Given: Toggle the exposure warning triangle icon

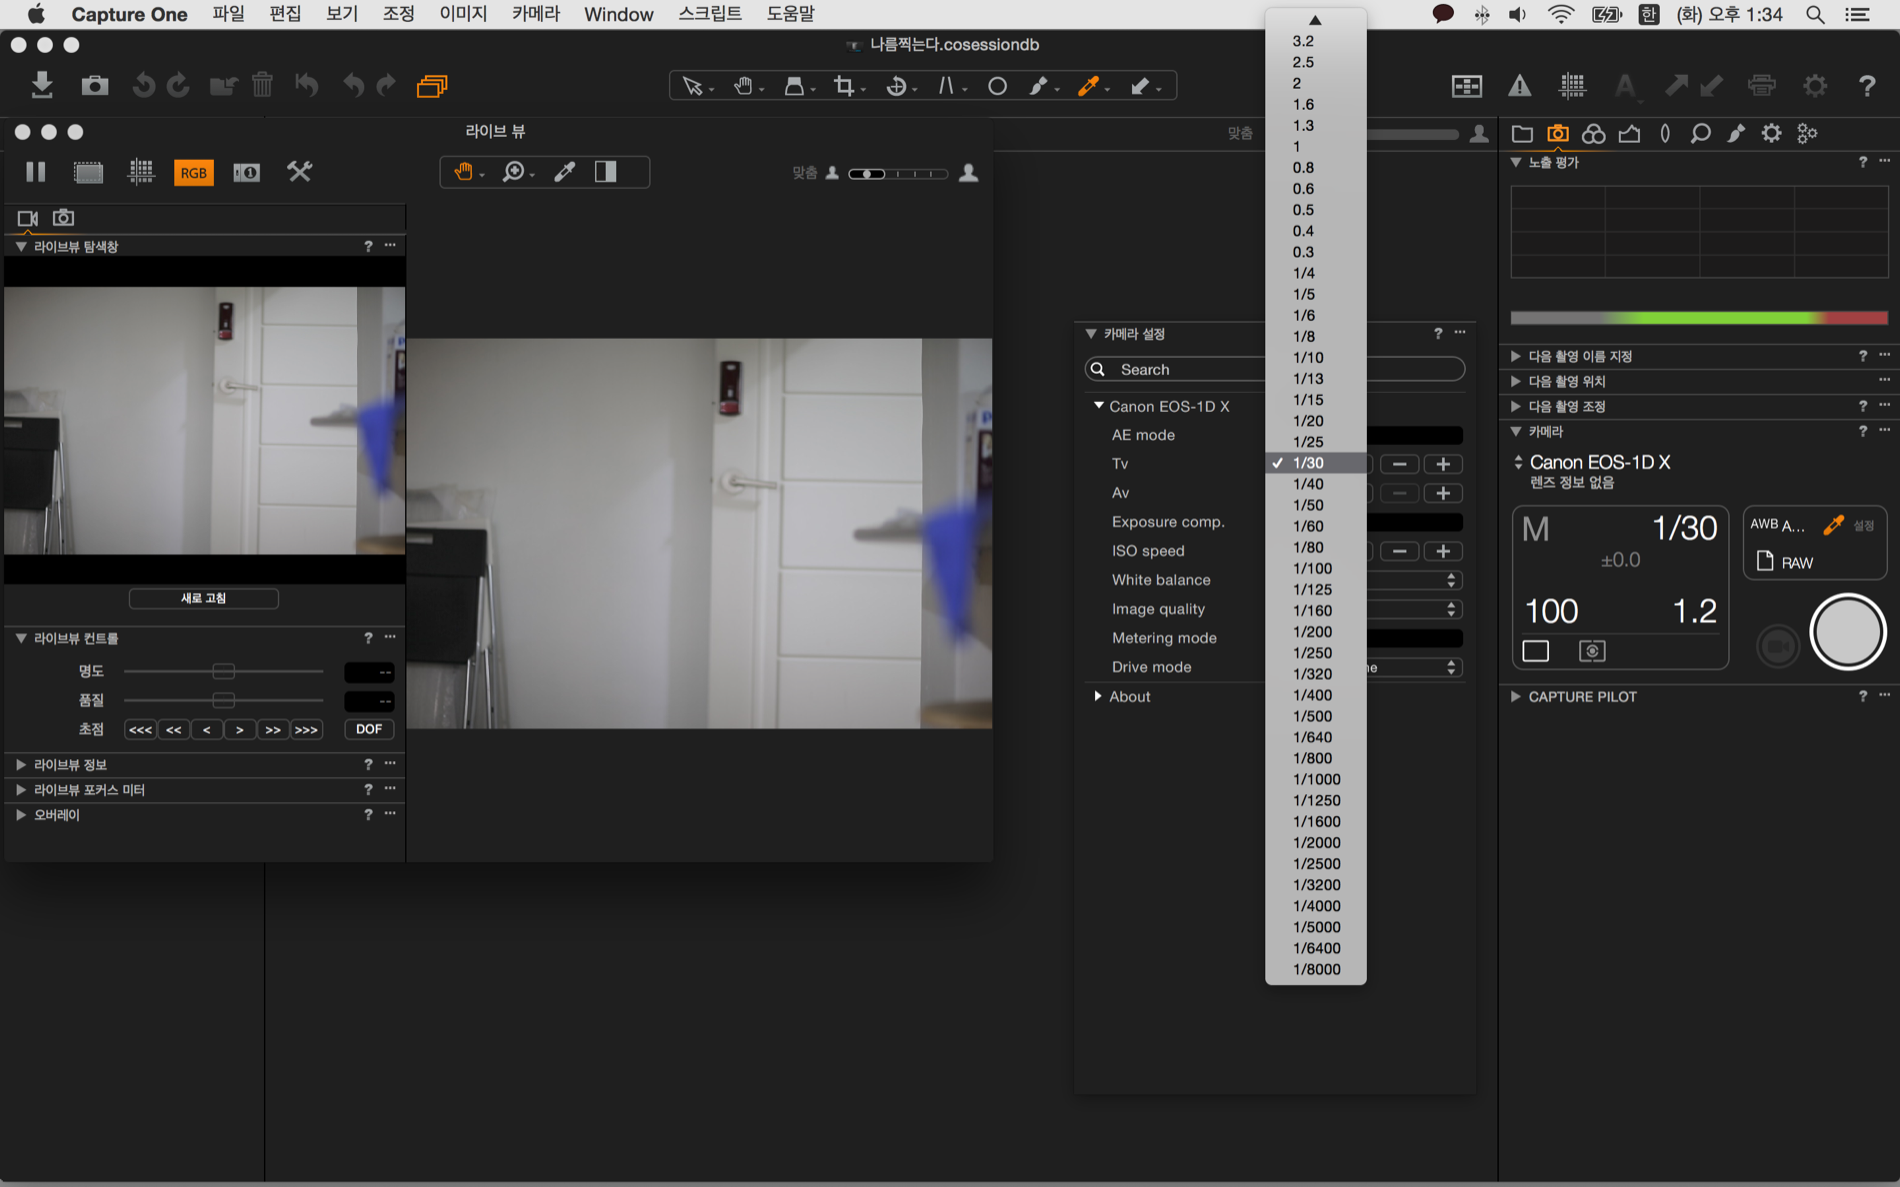Looking at the screenshot, I should (x=1519, y=86).
